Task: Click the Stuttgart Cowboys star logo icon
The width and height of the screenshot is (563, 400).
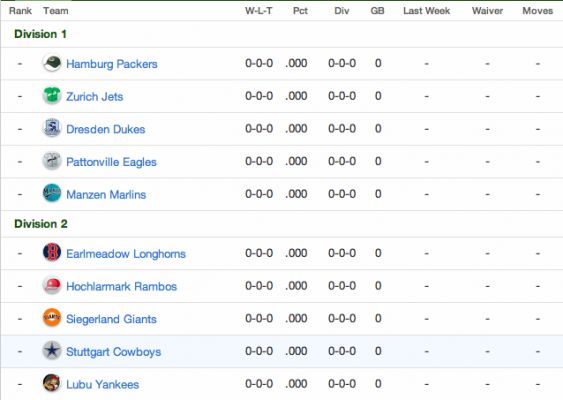Action: point(52,350)
